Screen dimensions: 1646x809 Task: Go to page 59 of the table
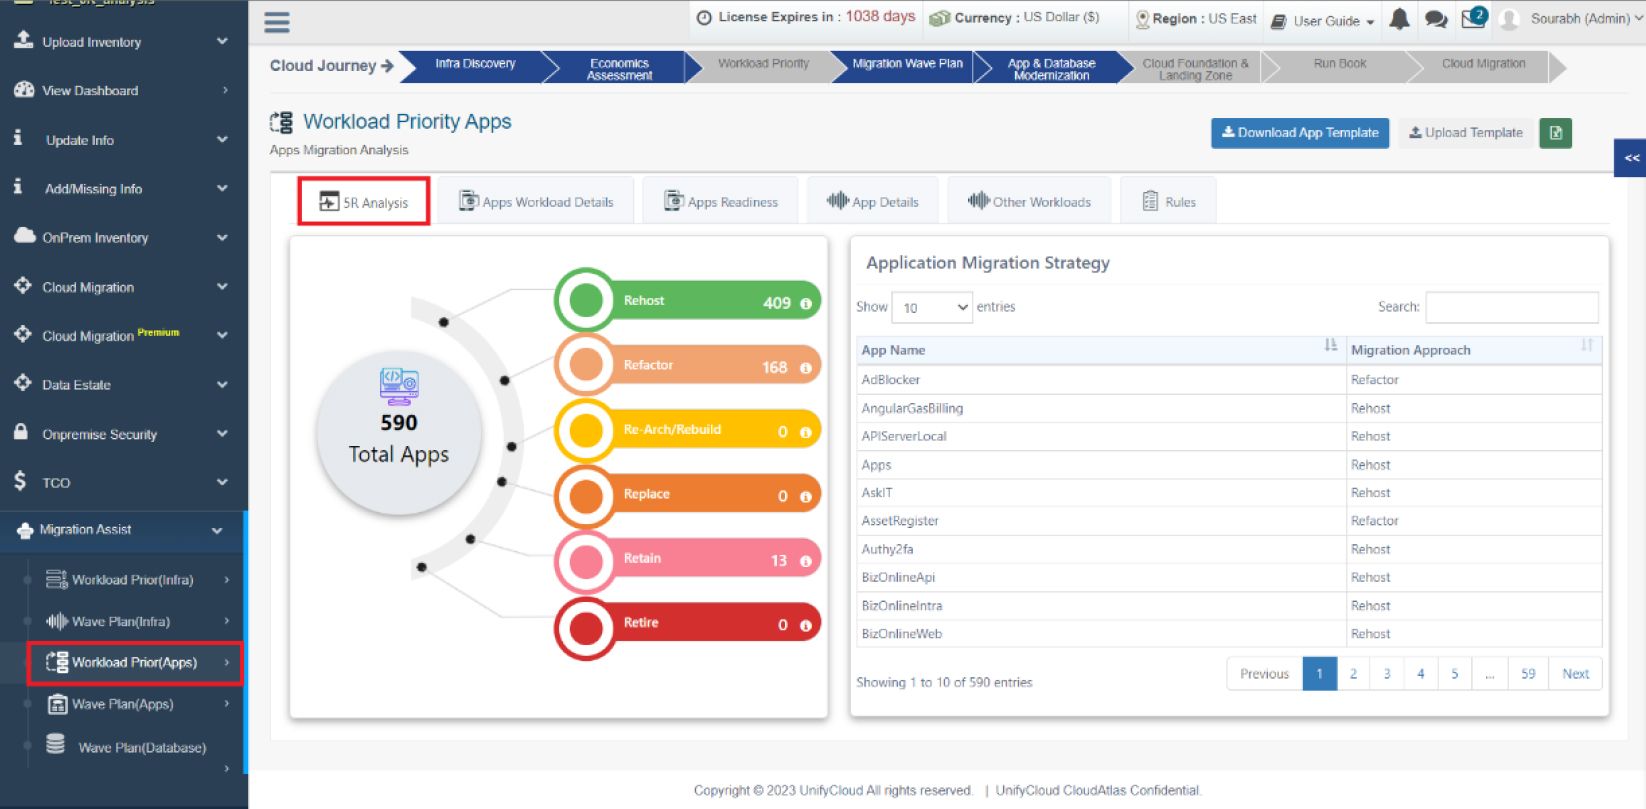[1528, 674]
